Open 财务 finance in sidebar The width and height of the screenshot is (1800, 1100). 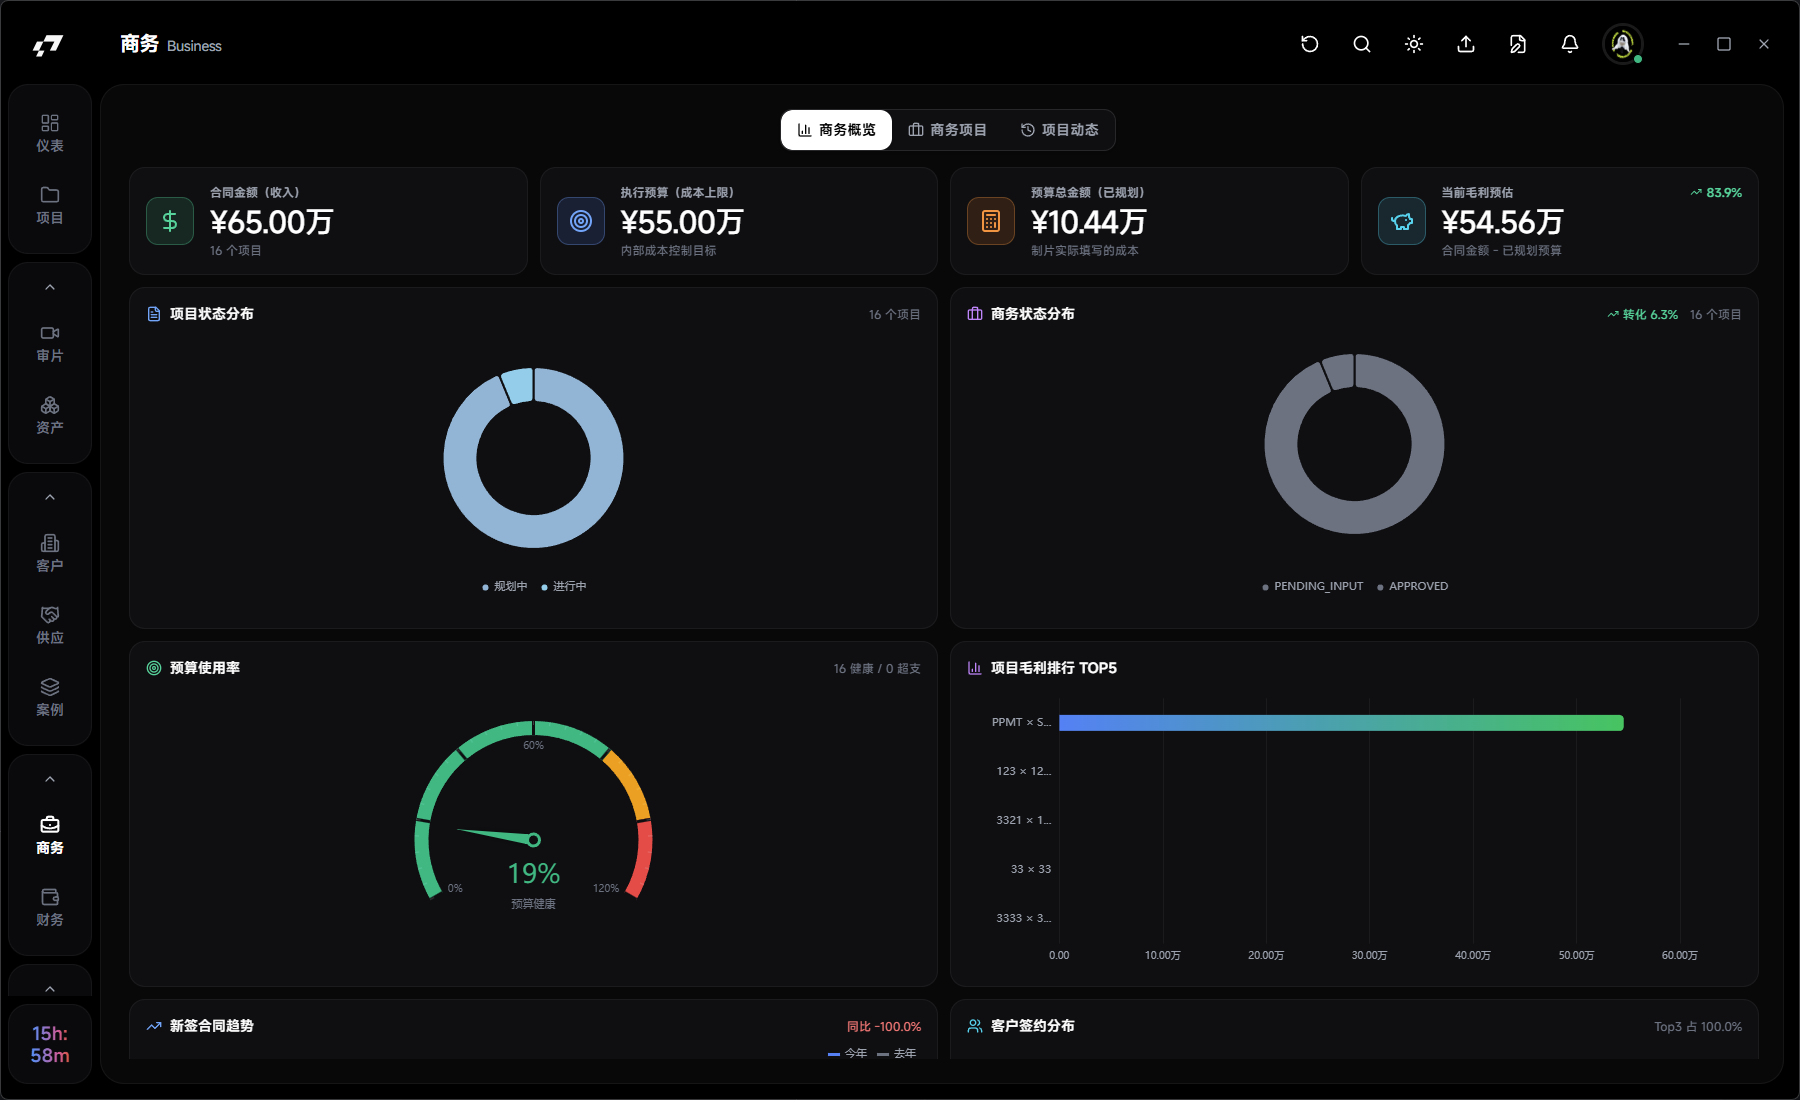pos(50,907)
